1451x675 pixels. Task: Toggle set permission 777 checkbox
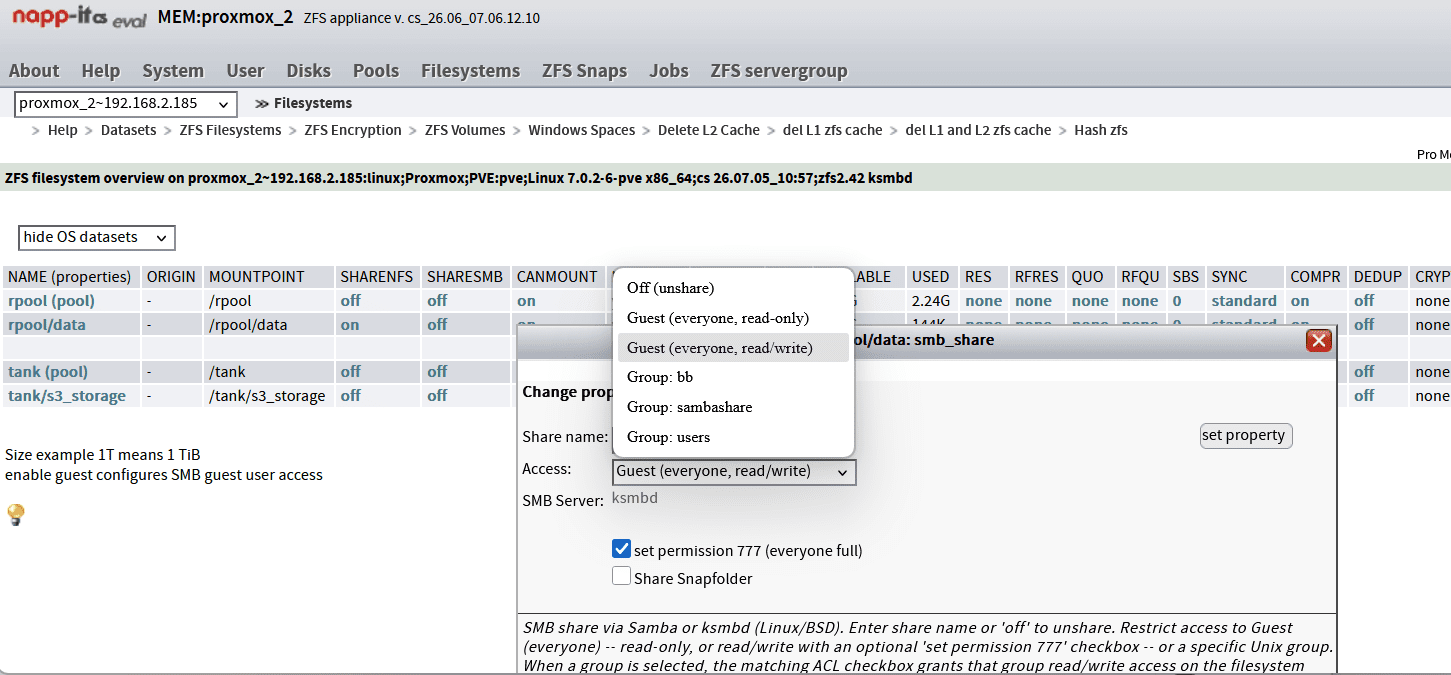click(621, 549)
